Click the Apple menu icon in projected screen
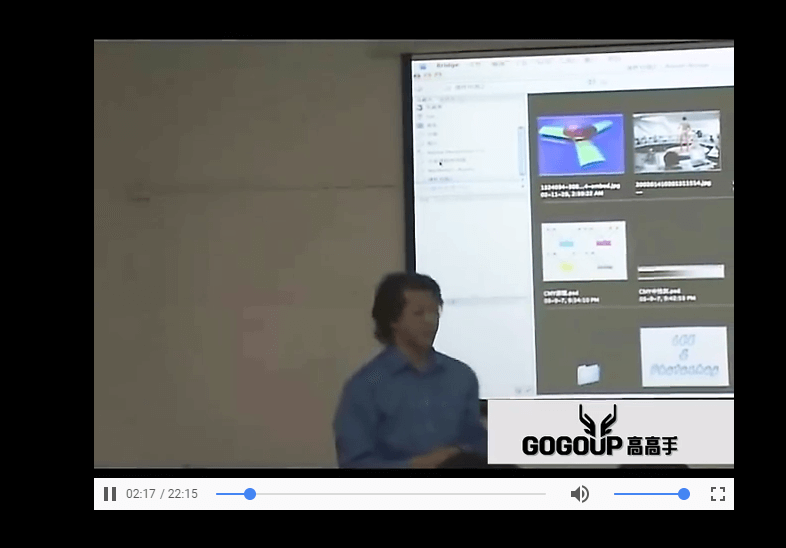The height and width of the screenshot is (548, 786). click(423, 66)
